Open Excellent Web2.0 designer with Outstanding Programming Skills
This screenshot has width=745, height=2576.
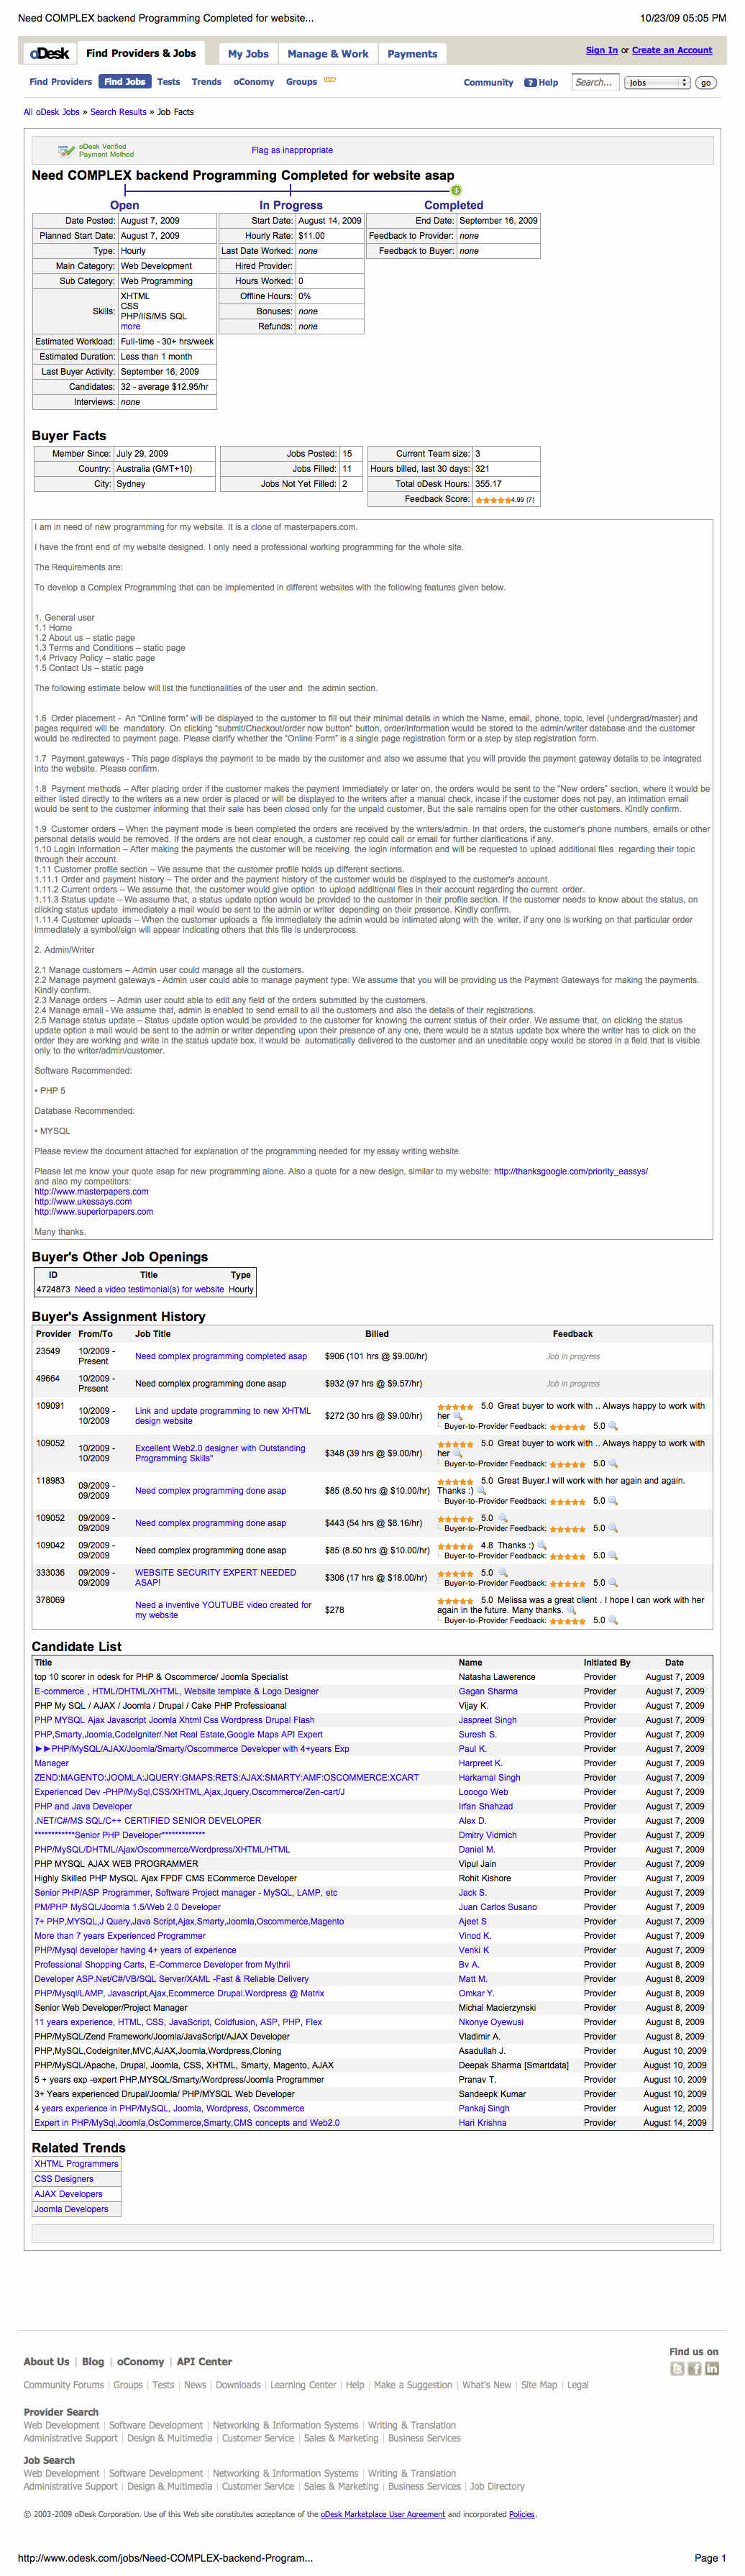(x=220, y=1453)
